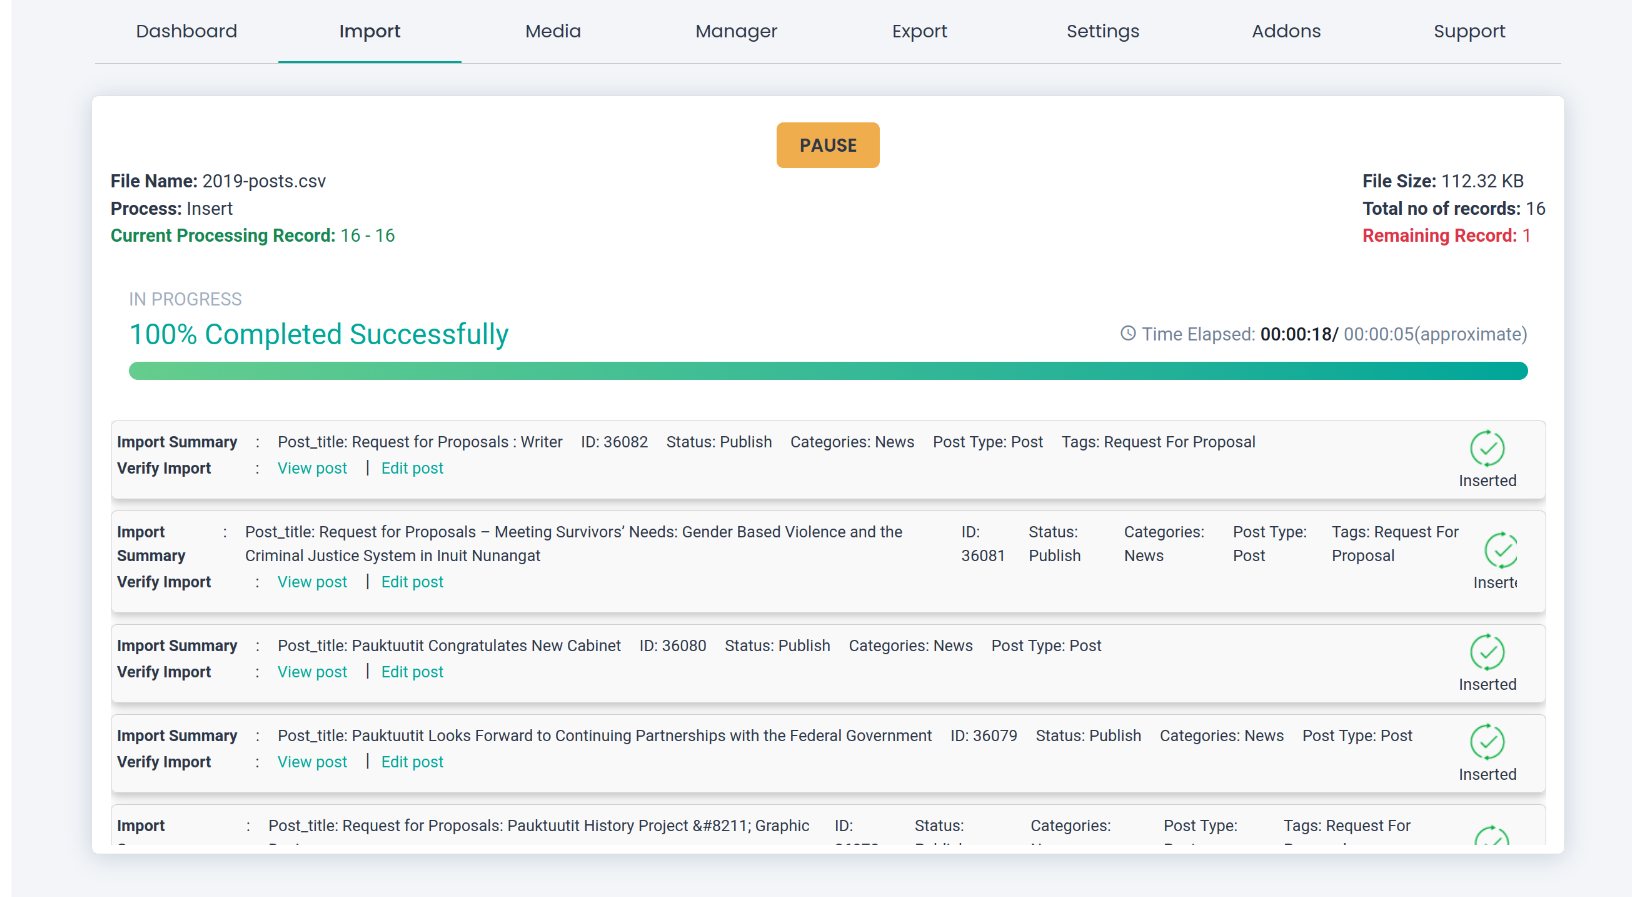Edit the Pauktuutit Congratulates New Cabinet post
This screenshot has width=1632, height=897.
coord(412,672)
